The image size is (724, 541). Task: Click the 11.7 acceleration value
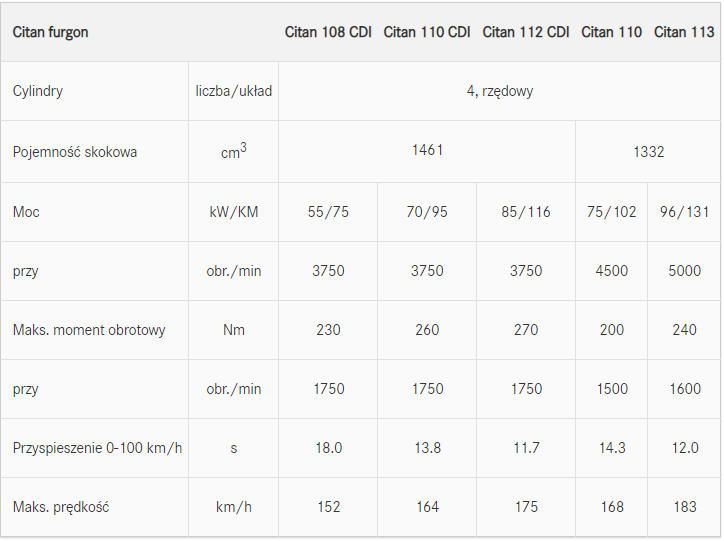[526, 448]
